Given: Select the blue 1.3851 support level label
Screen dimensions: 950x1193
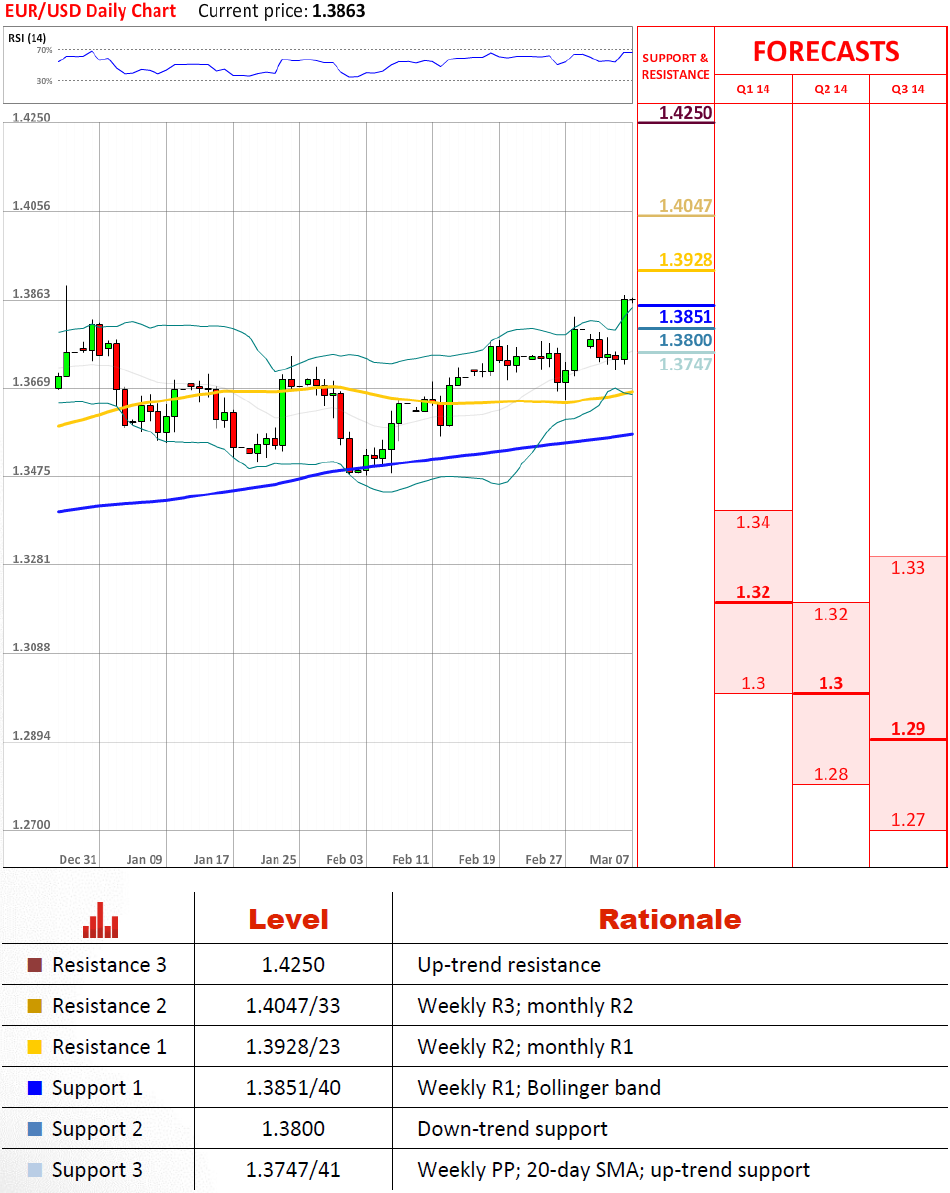Looking at the screenshot, I should (x=685, y=317).
